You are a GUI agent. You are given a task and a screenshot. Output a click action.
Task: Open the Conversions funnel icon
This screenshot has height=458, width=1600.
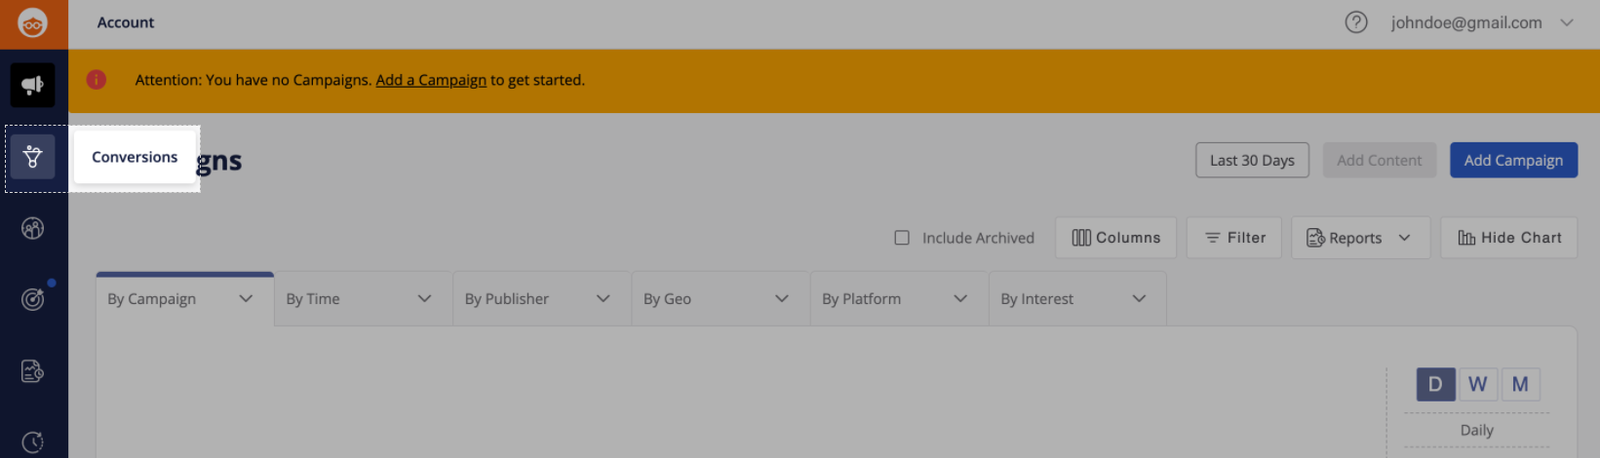(33, 157)
